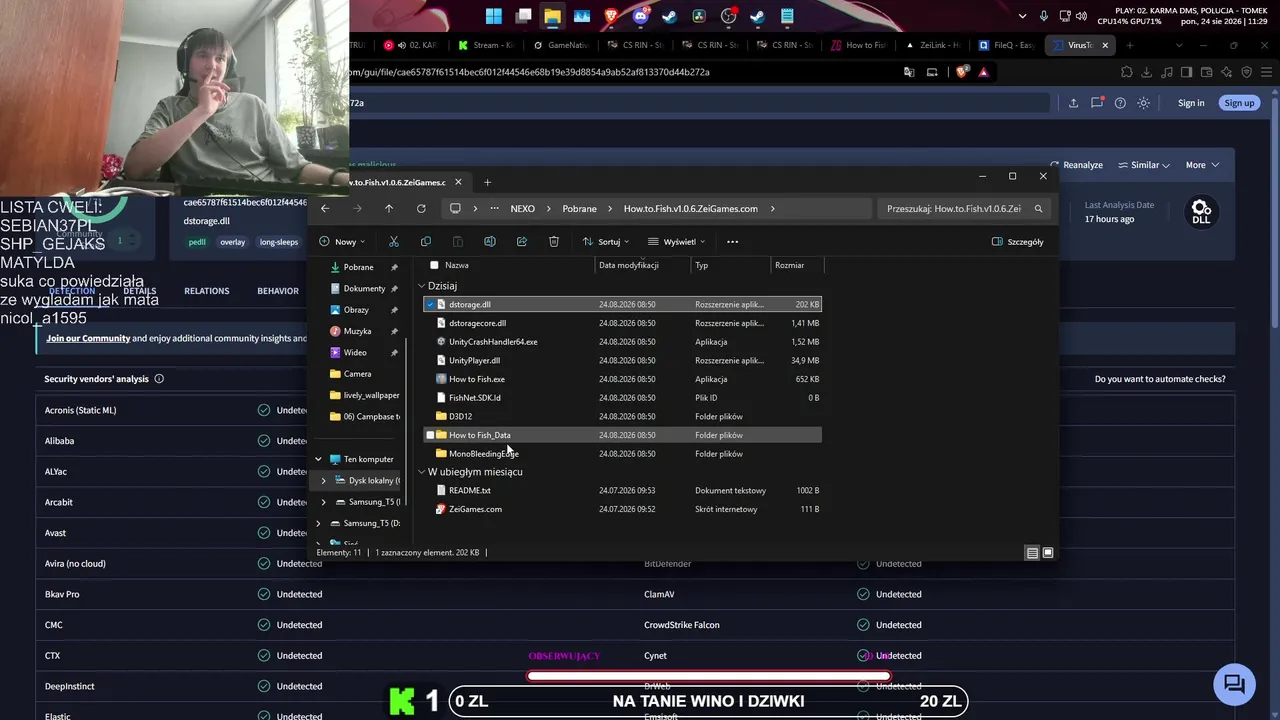
Task: Click the search magnifier icon in Explorer
Action: pyautogui.click(x=1038, y=208)
